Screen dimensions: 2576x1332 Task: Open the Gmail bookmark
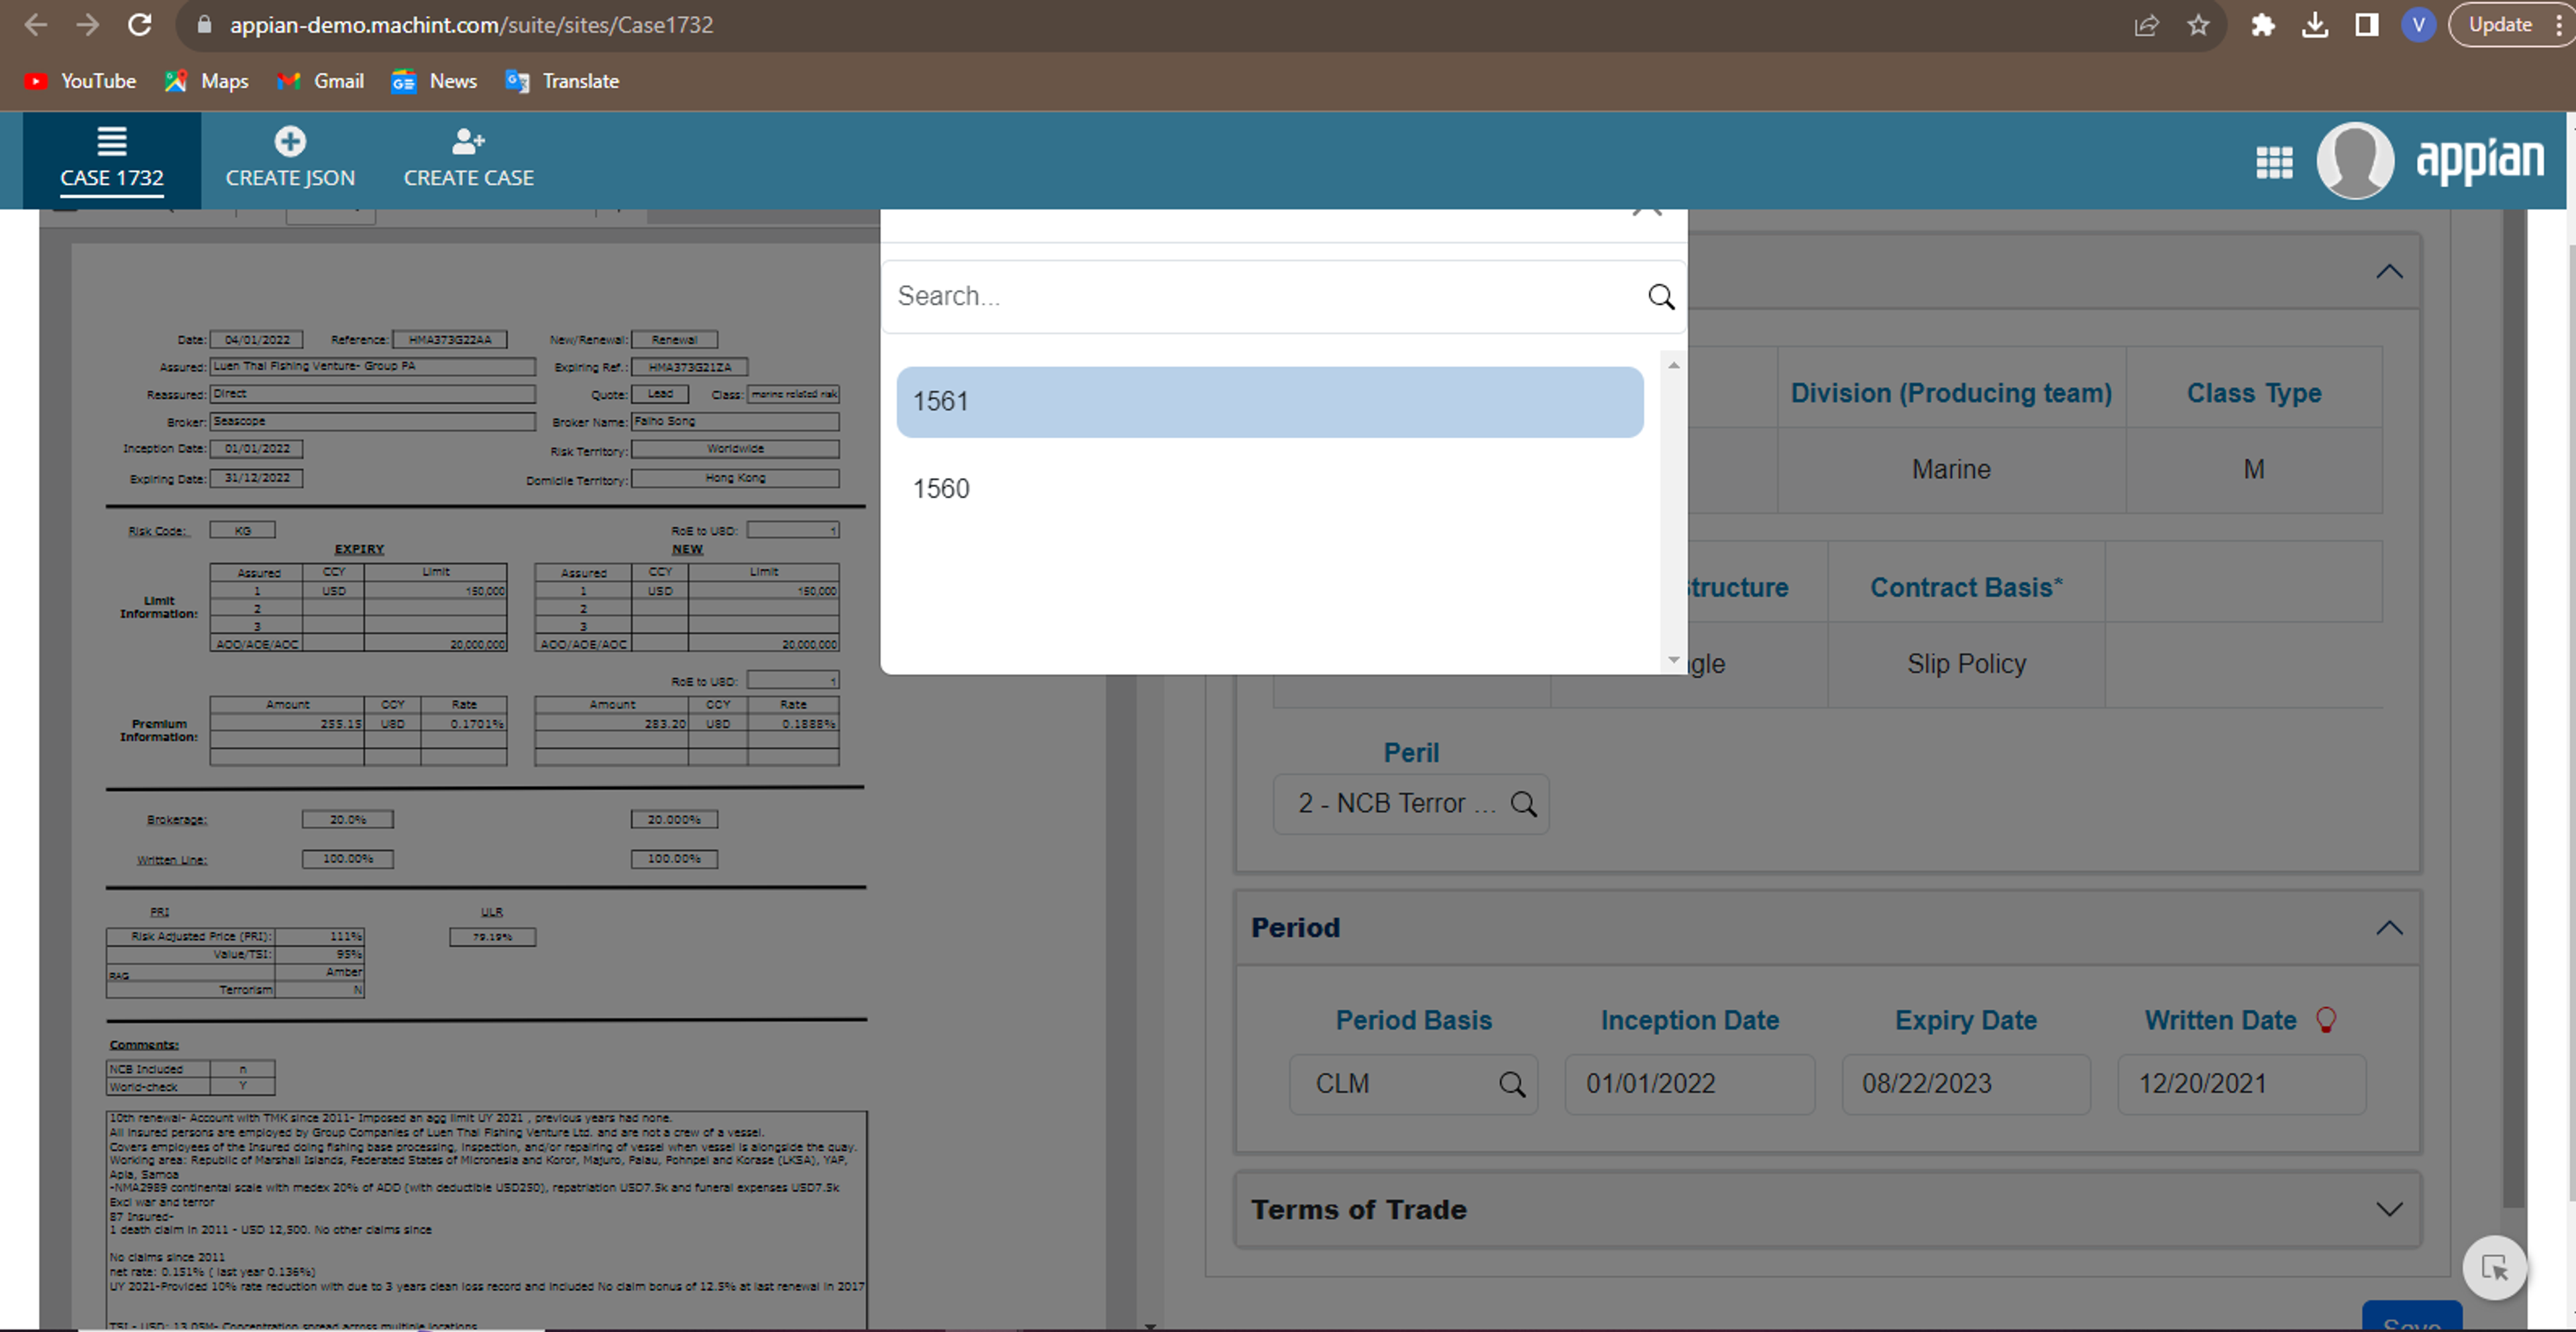pos(320,81)
